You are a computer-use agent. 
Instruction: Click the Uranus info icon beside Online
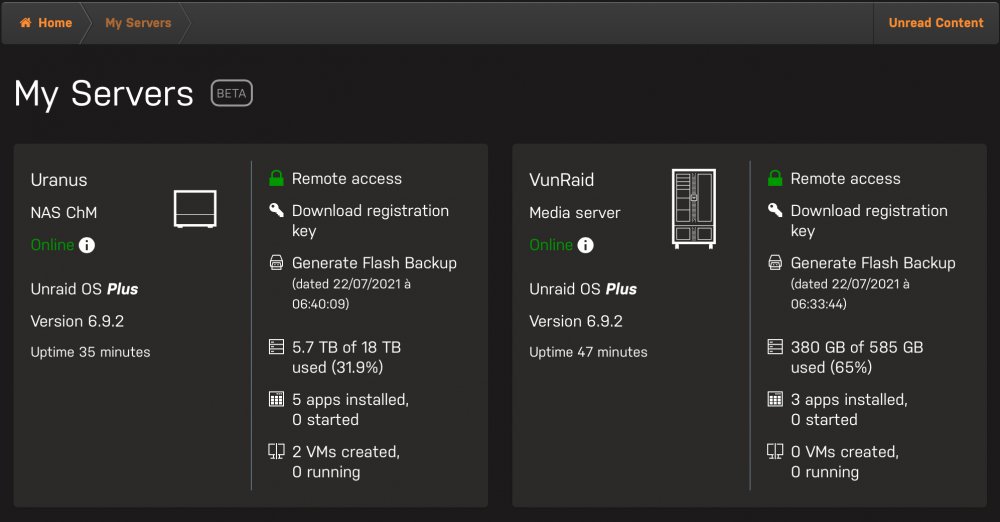(x=87, y=245)
